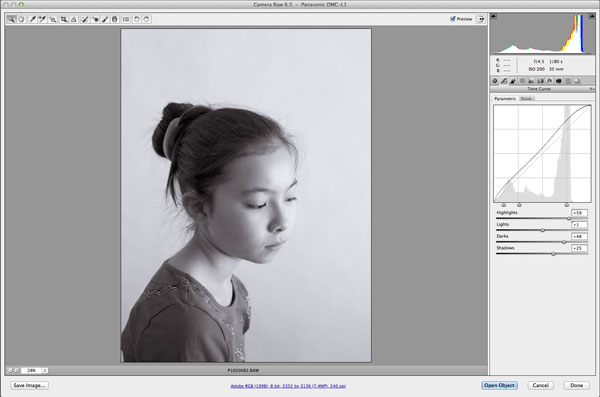The image size is (600, 397).
Task: Click the Highlights slider handle
Action: pyautogui.click(x=569, y=218)
